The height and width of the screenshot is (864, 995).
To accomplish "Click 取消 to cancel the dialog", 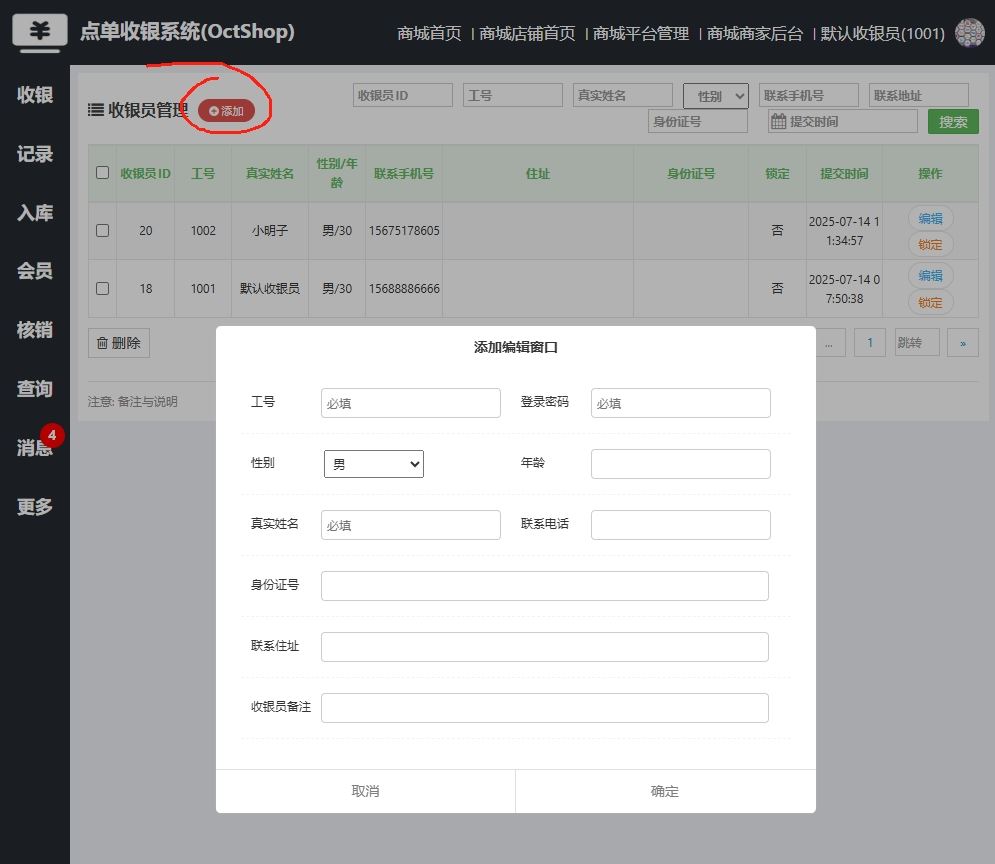I will [366, 791].
